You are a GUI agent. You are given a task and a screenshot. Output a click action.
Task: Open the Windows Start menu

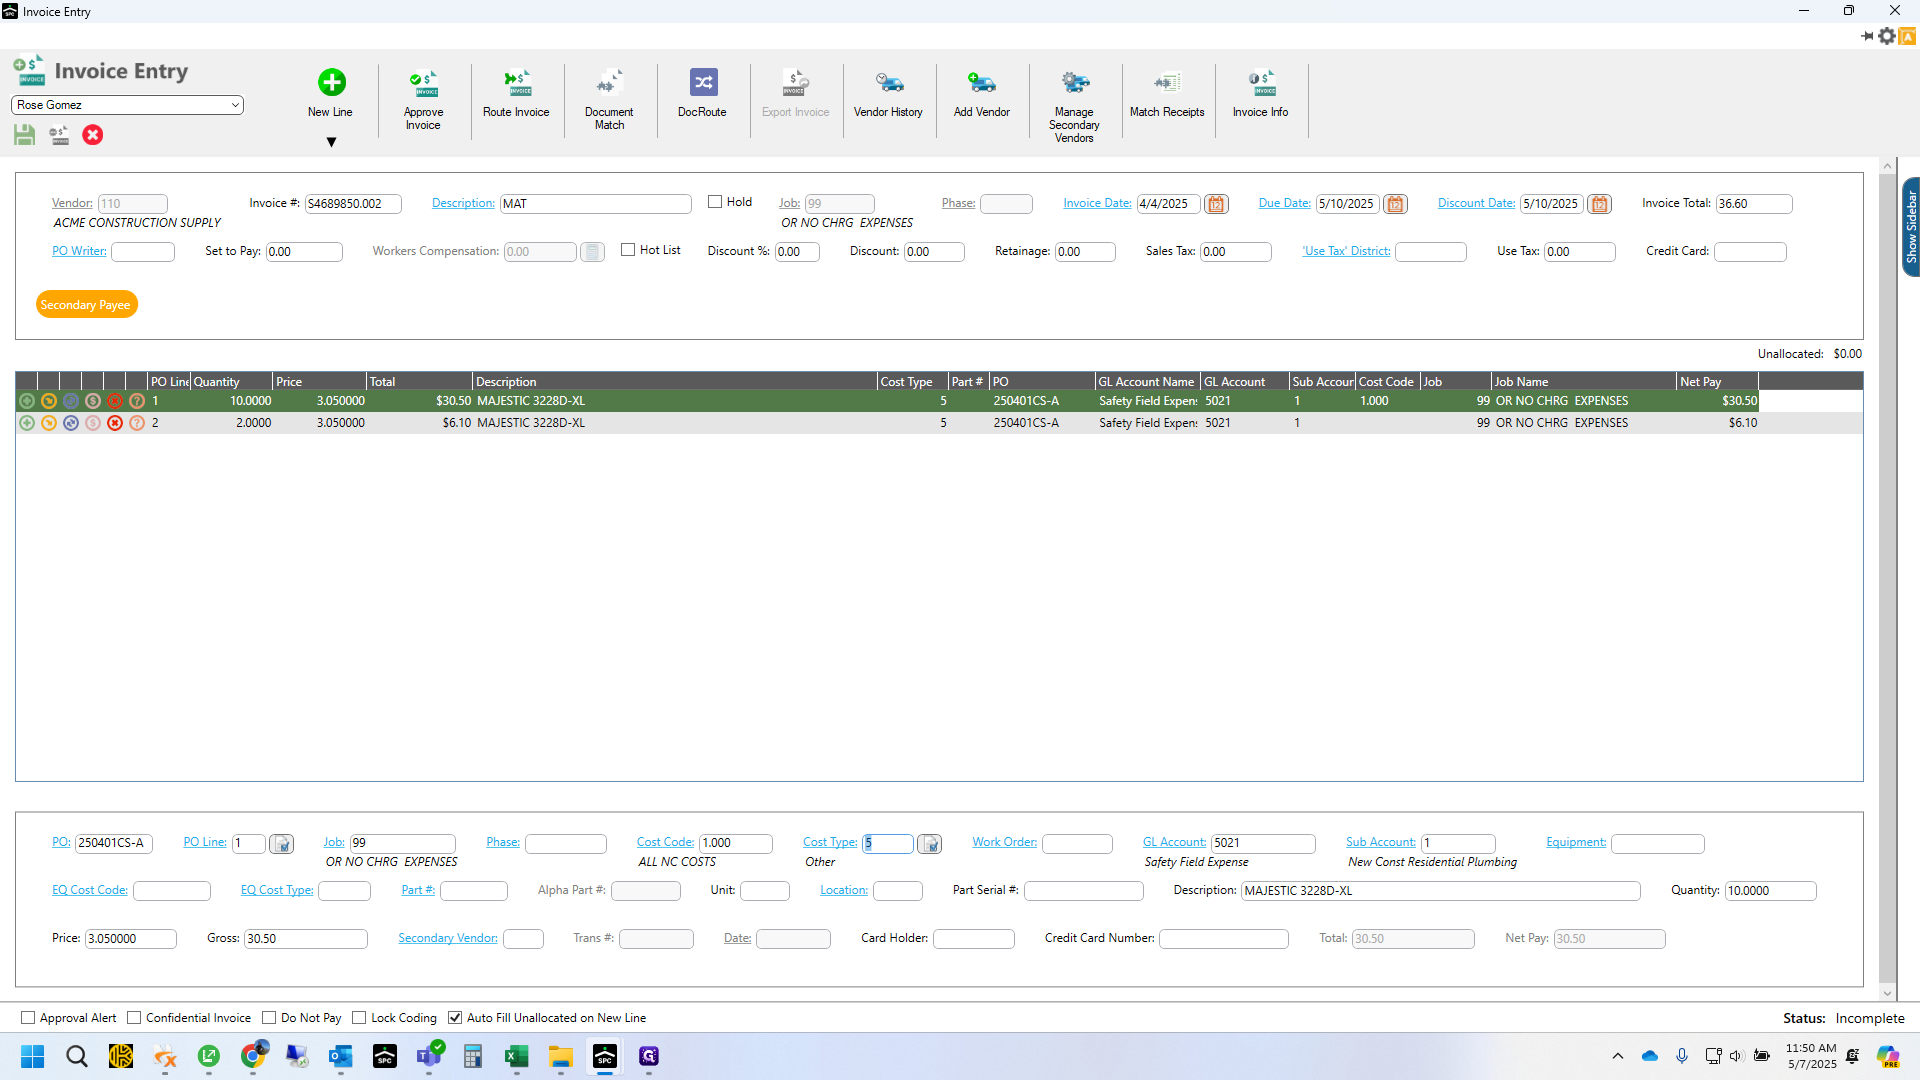[32, 1057]
